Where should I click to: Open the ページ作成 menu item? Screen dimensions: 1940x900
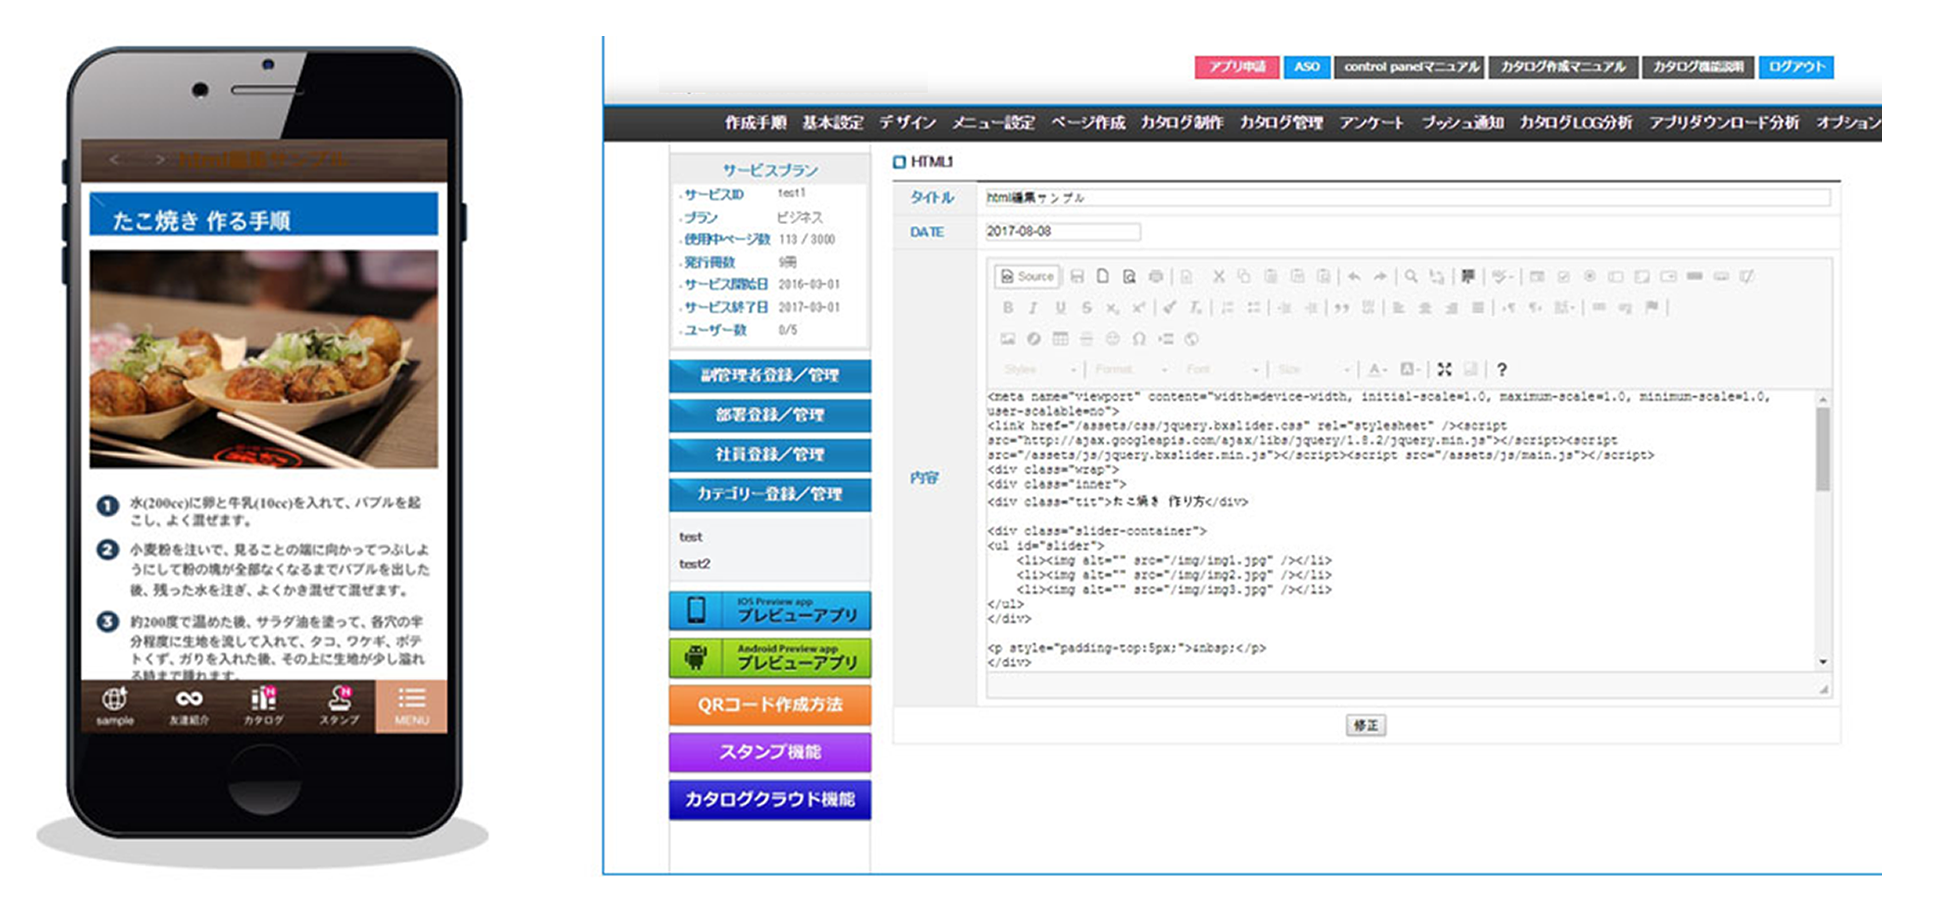pos(1087,123)
